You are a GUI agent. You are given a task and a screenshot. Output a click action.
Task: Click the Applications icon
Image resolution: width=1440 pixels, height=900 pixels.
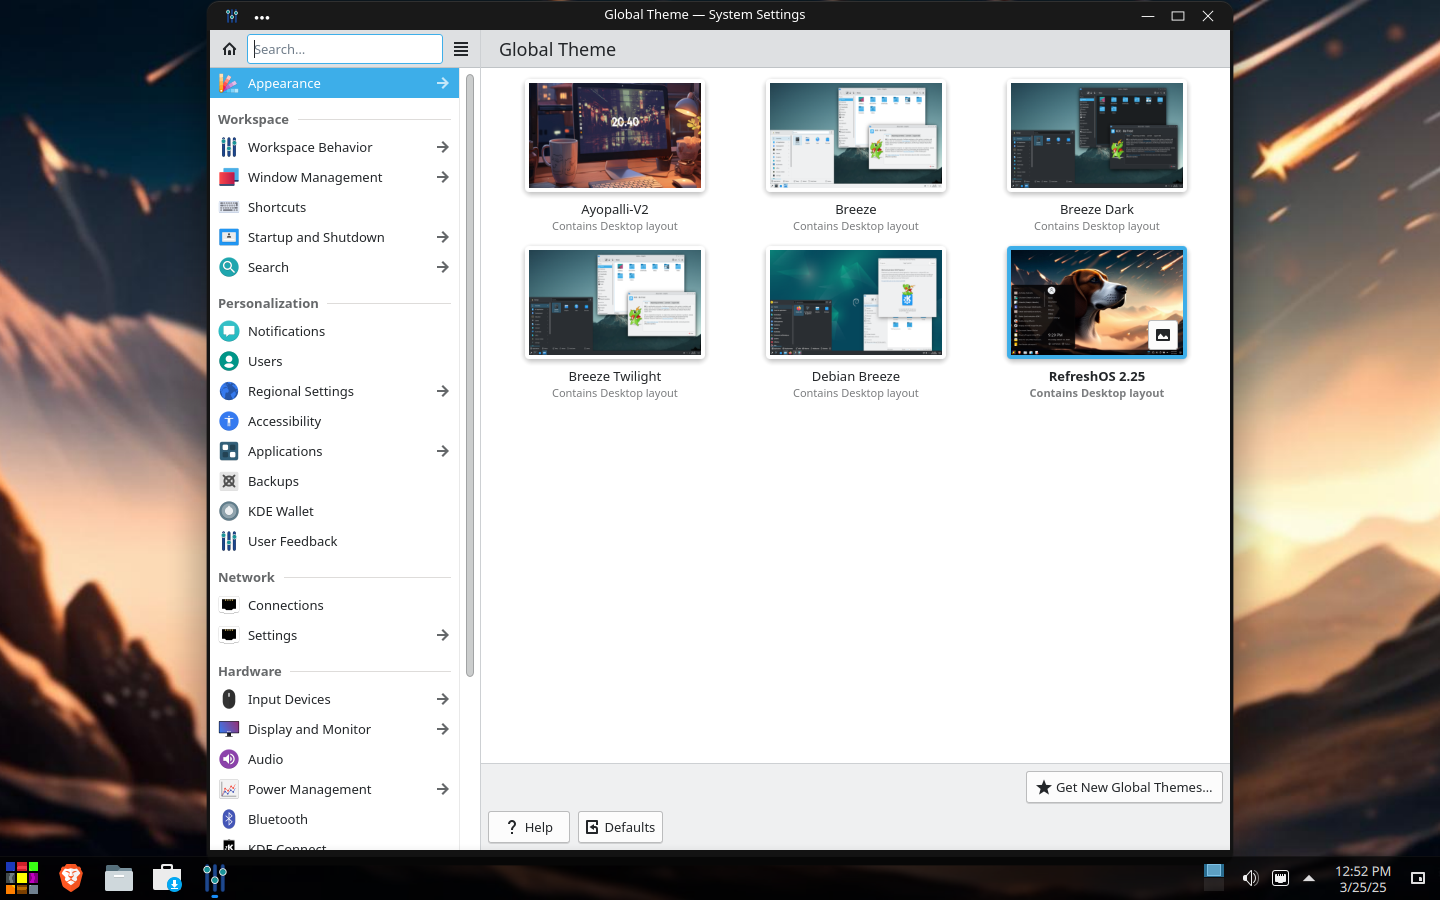229,451
